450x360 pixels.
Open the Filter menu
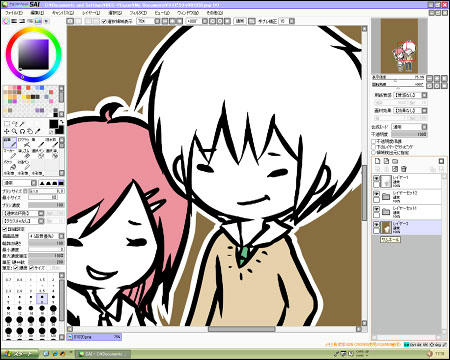(138, 13)
